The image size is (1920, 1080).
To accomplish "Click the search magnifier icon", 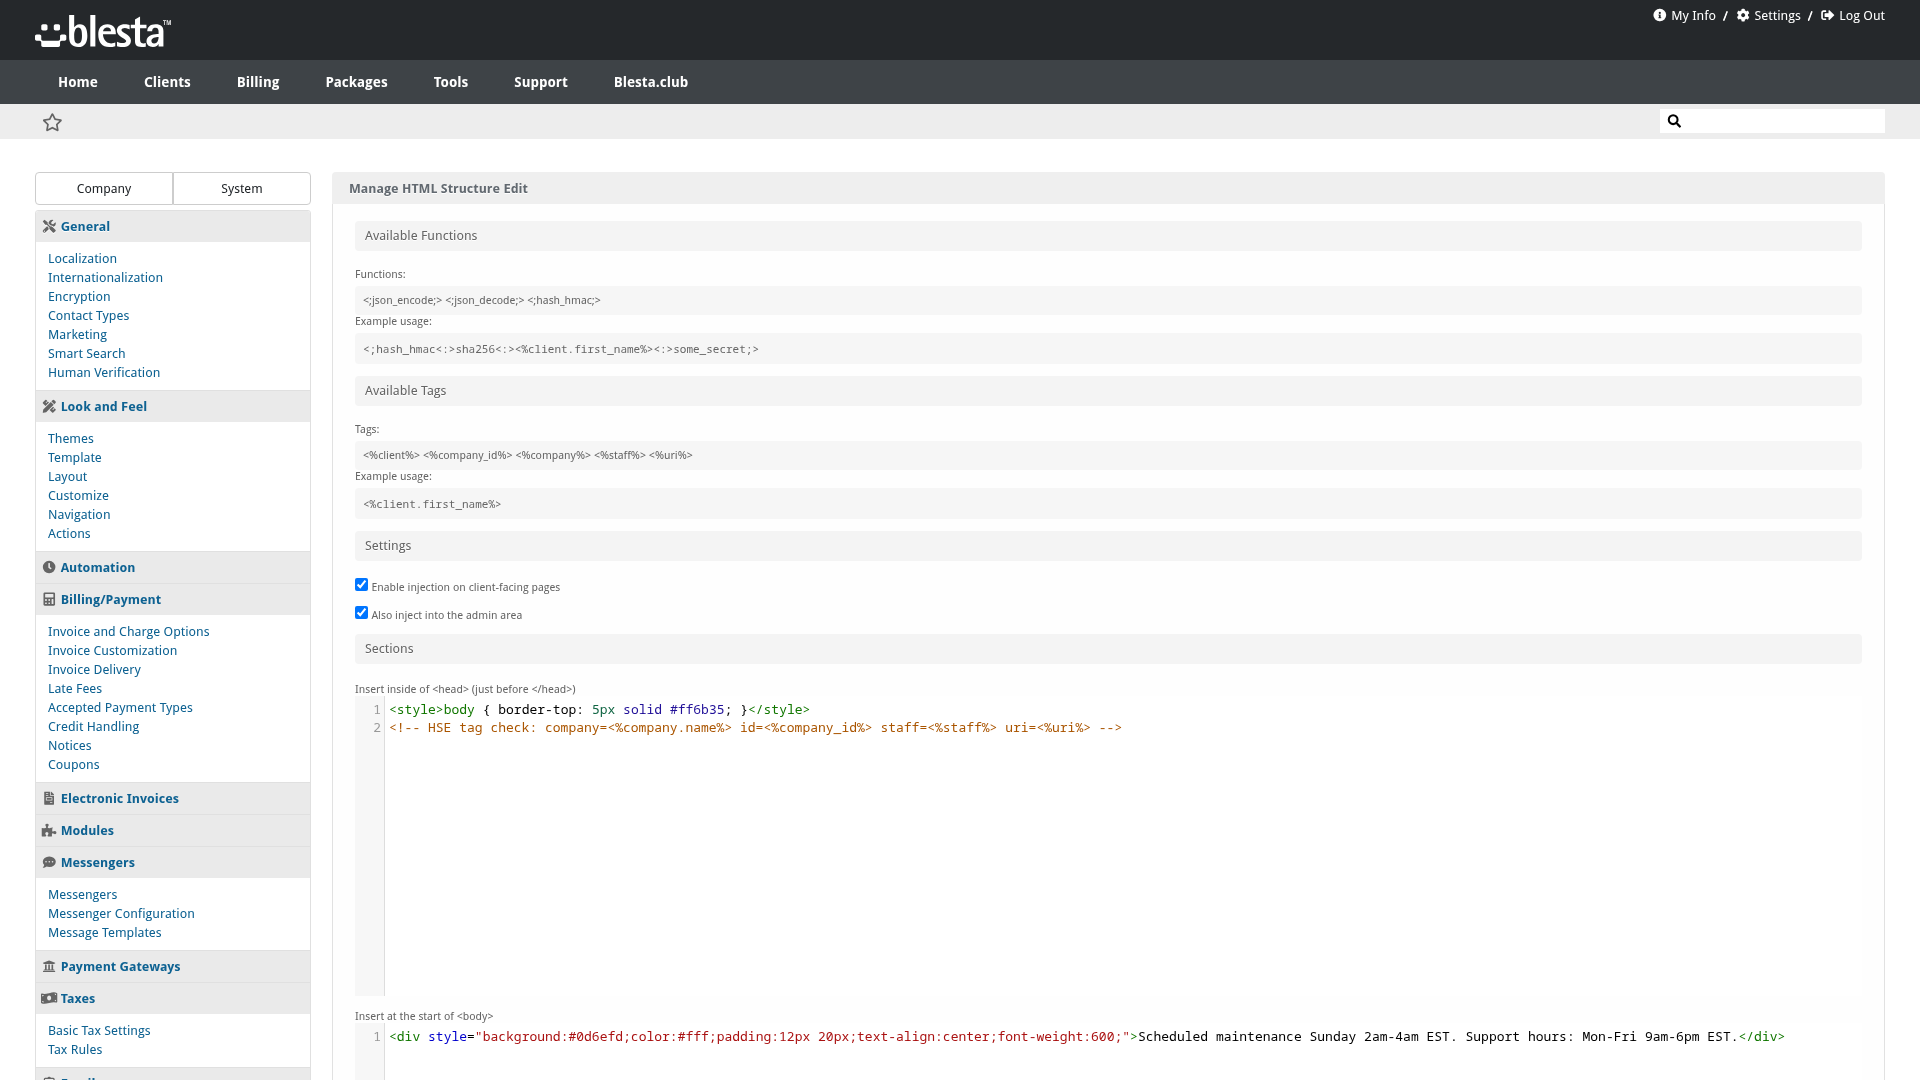I will tap(1674, 121).
